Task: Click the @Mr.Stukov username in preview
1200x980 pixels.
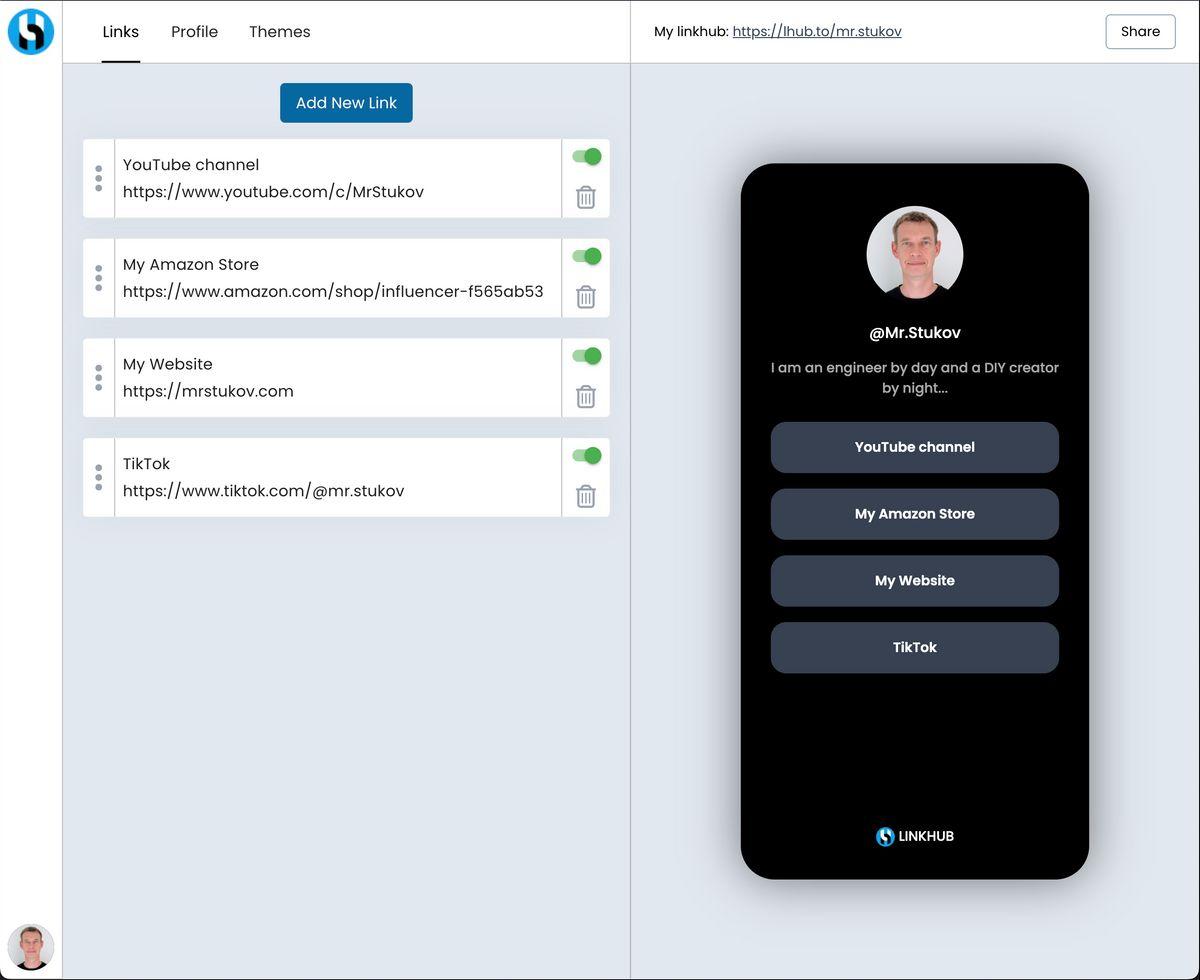Action: click(x=915, y=333)
